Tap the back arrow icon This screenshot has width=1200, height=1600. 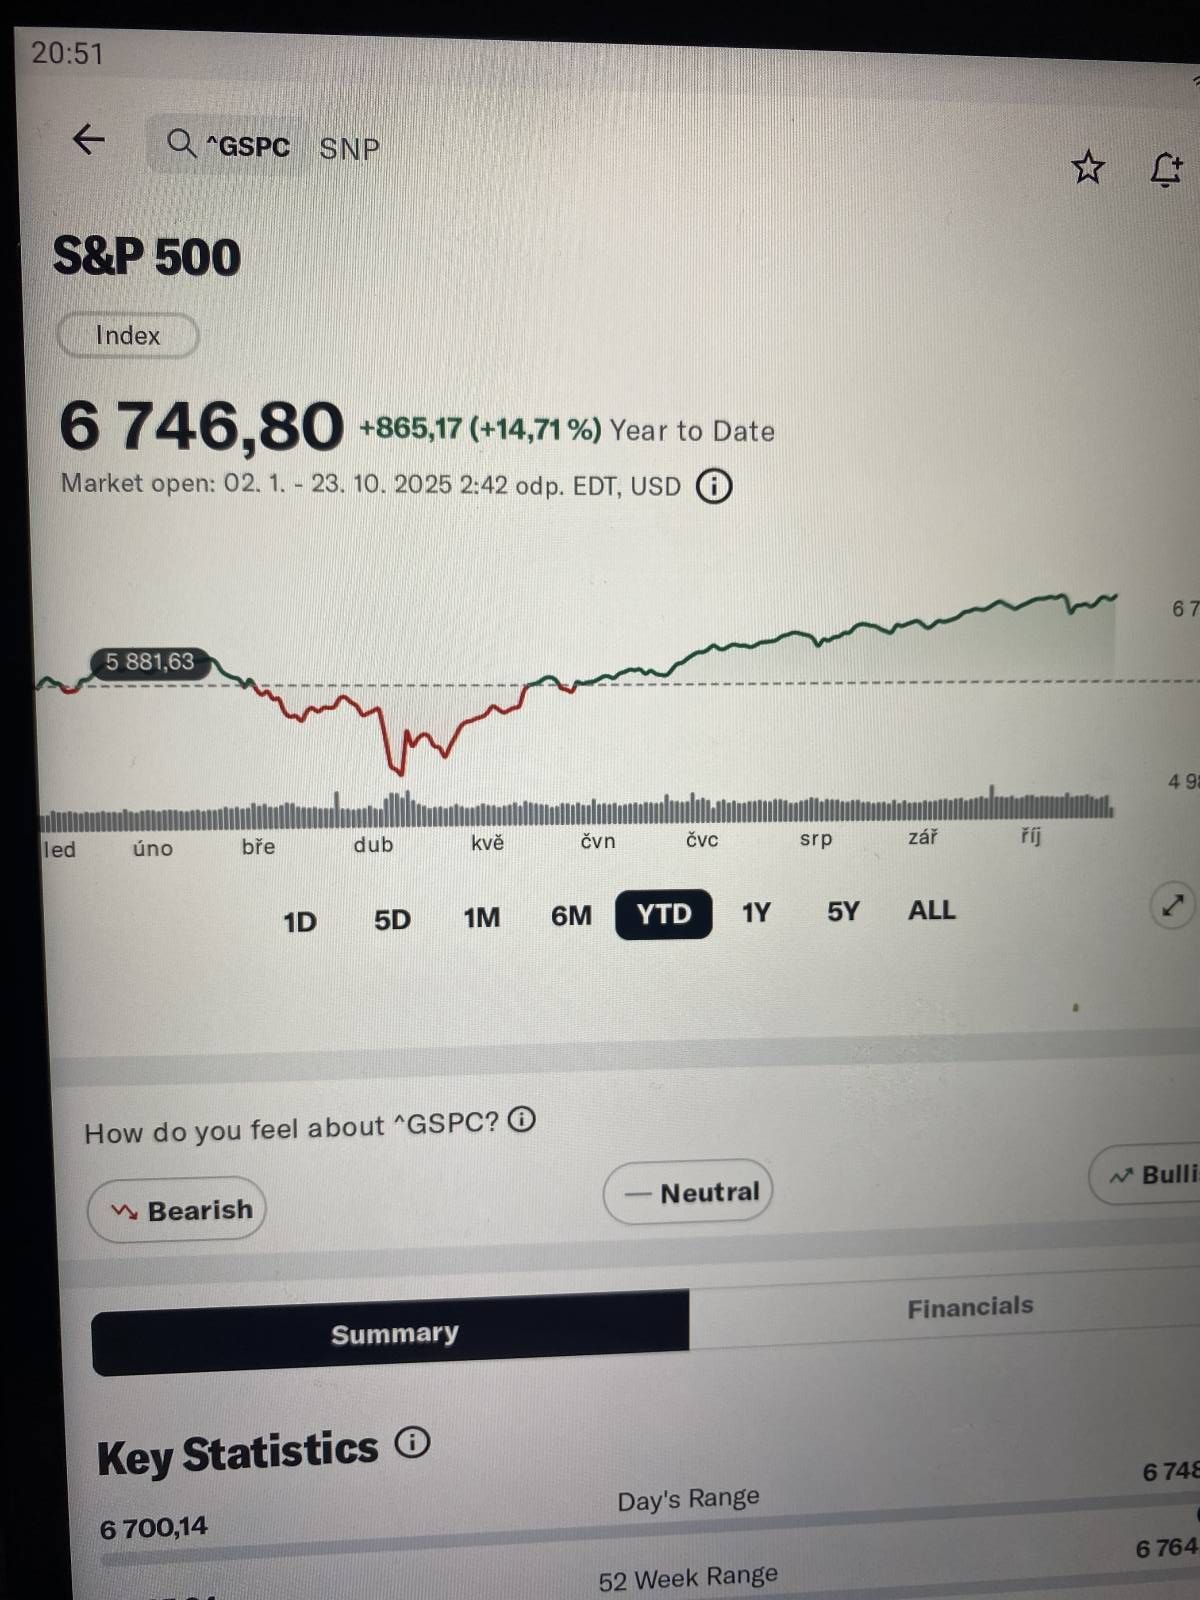[89, 139]
